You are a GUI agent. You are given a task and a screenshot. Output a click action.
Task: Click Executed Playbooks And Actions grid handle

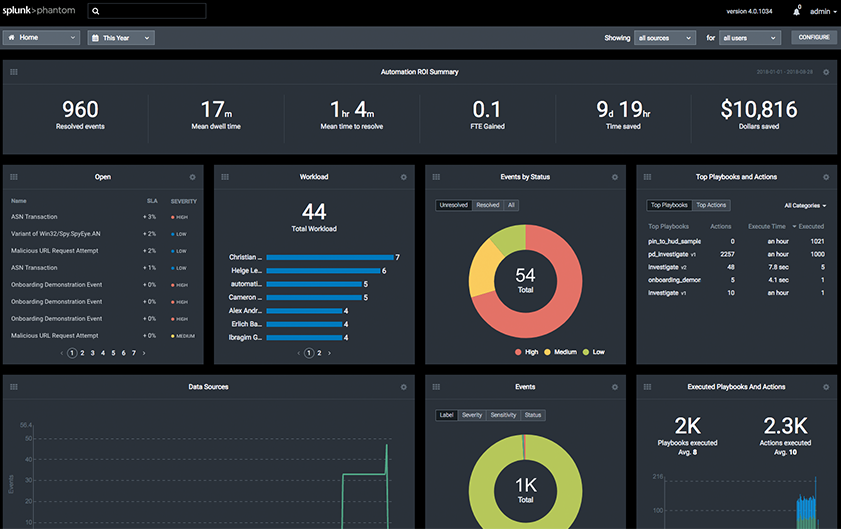[x=647, y=387]
